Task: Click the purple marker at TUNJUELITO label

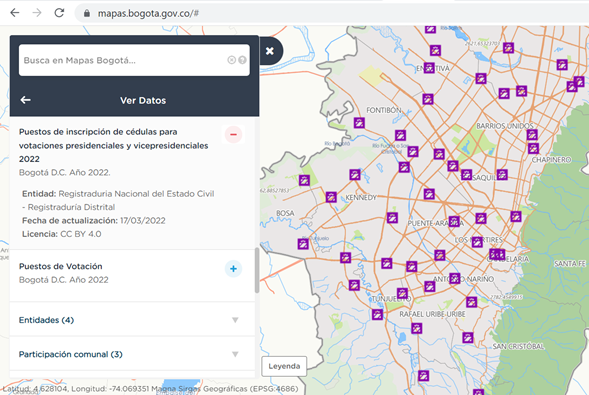Action: tap(402, 293)
